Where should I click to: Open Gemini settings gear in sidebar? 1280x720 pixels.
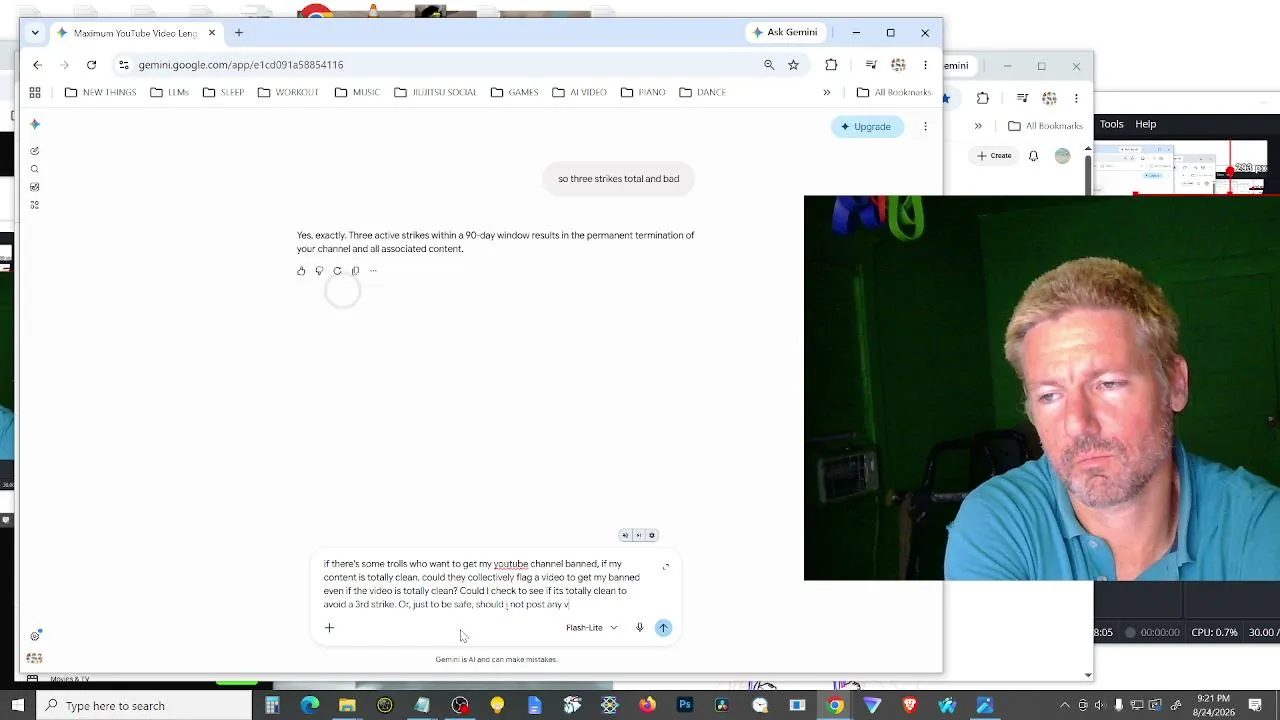pyautogui.click(x=35, y=636)
